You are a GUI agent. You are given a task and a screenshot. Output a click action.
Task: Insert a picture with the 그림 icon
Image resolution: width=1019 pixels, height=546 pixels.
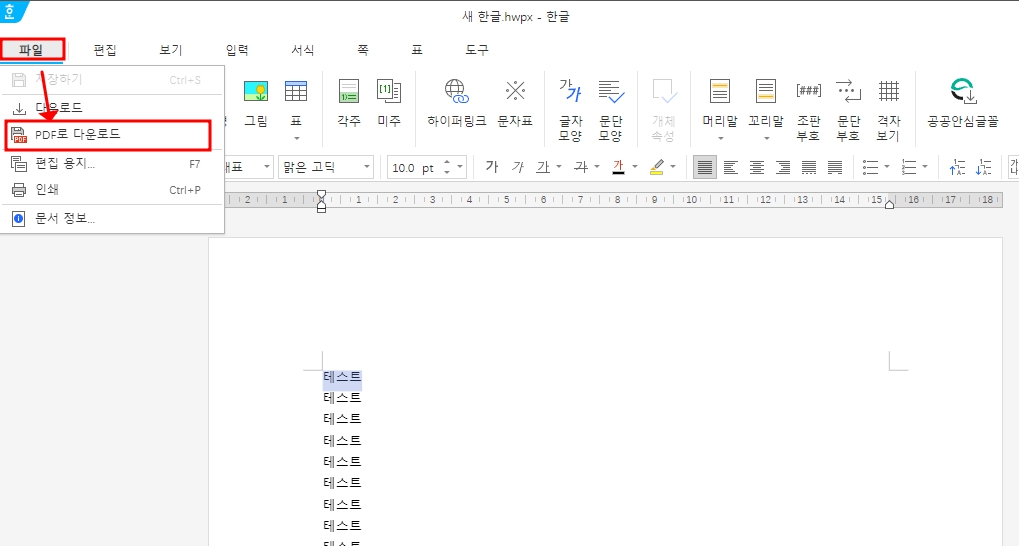(256, 92)
